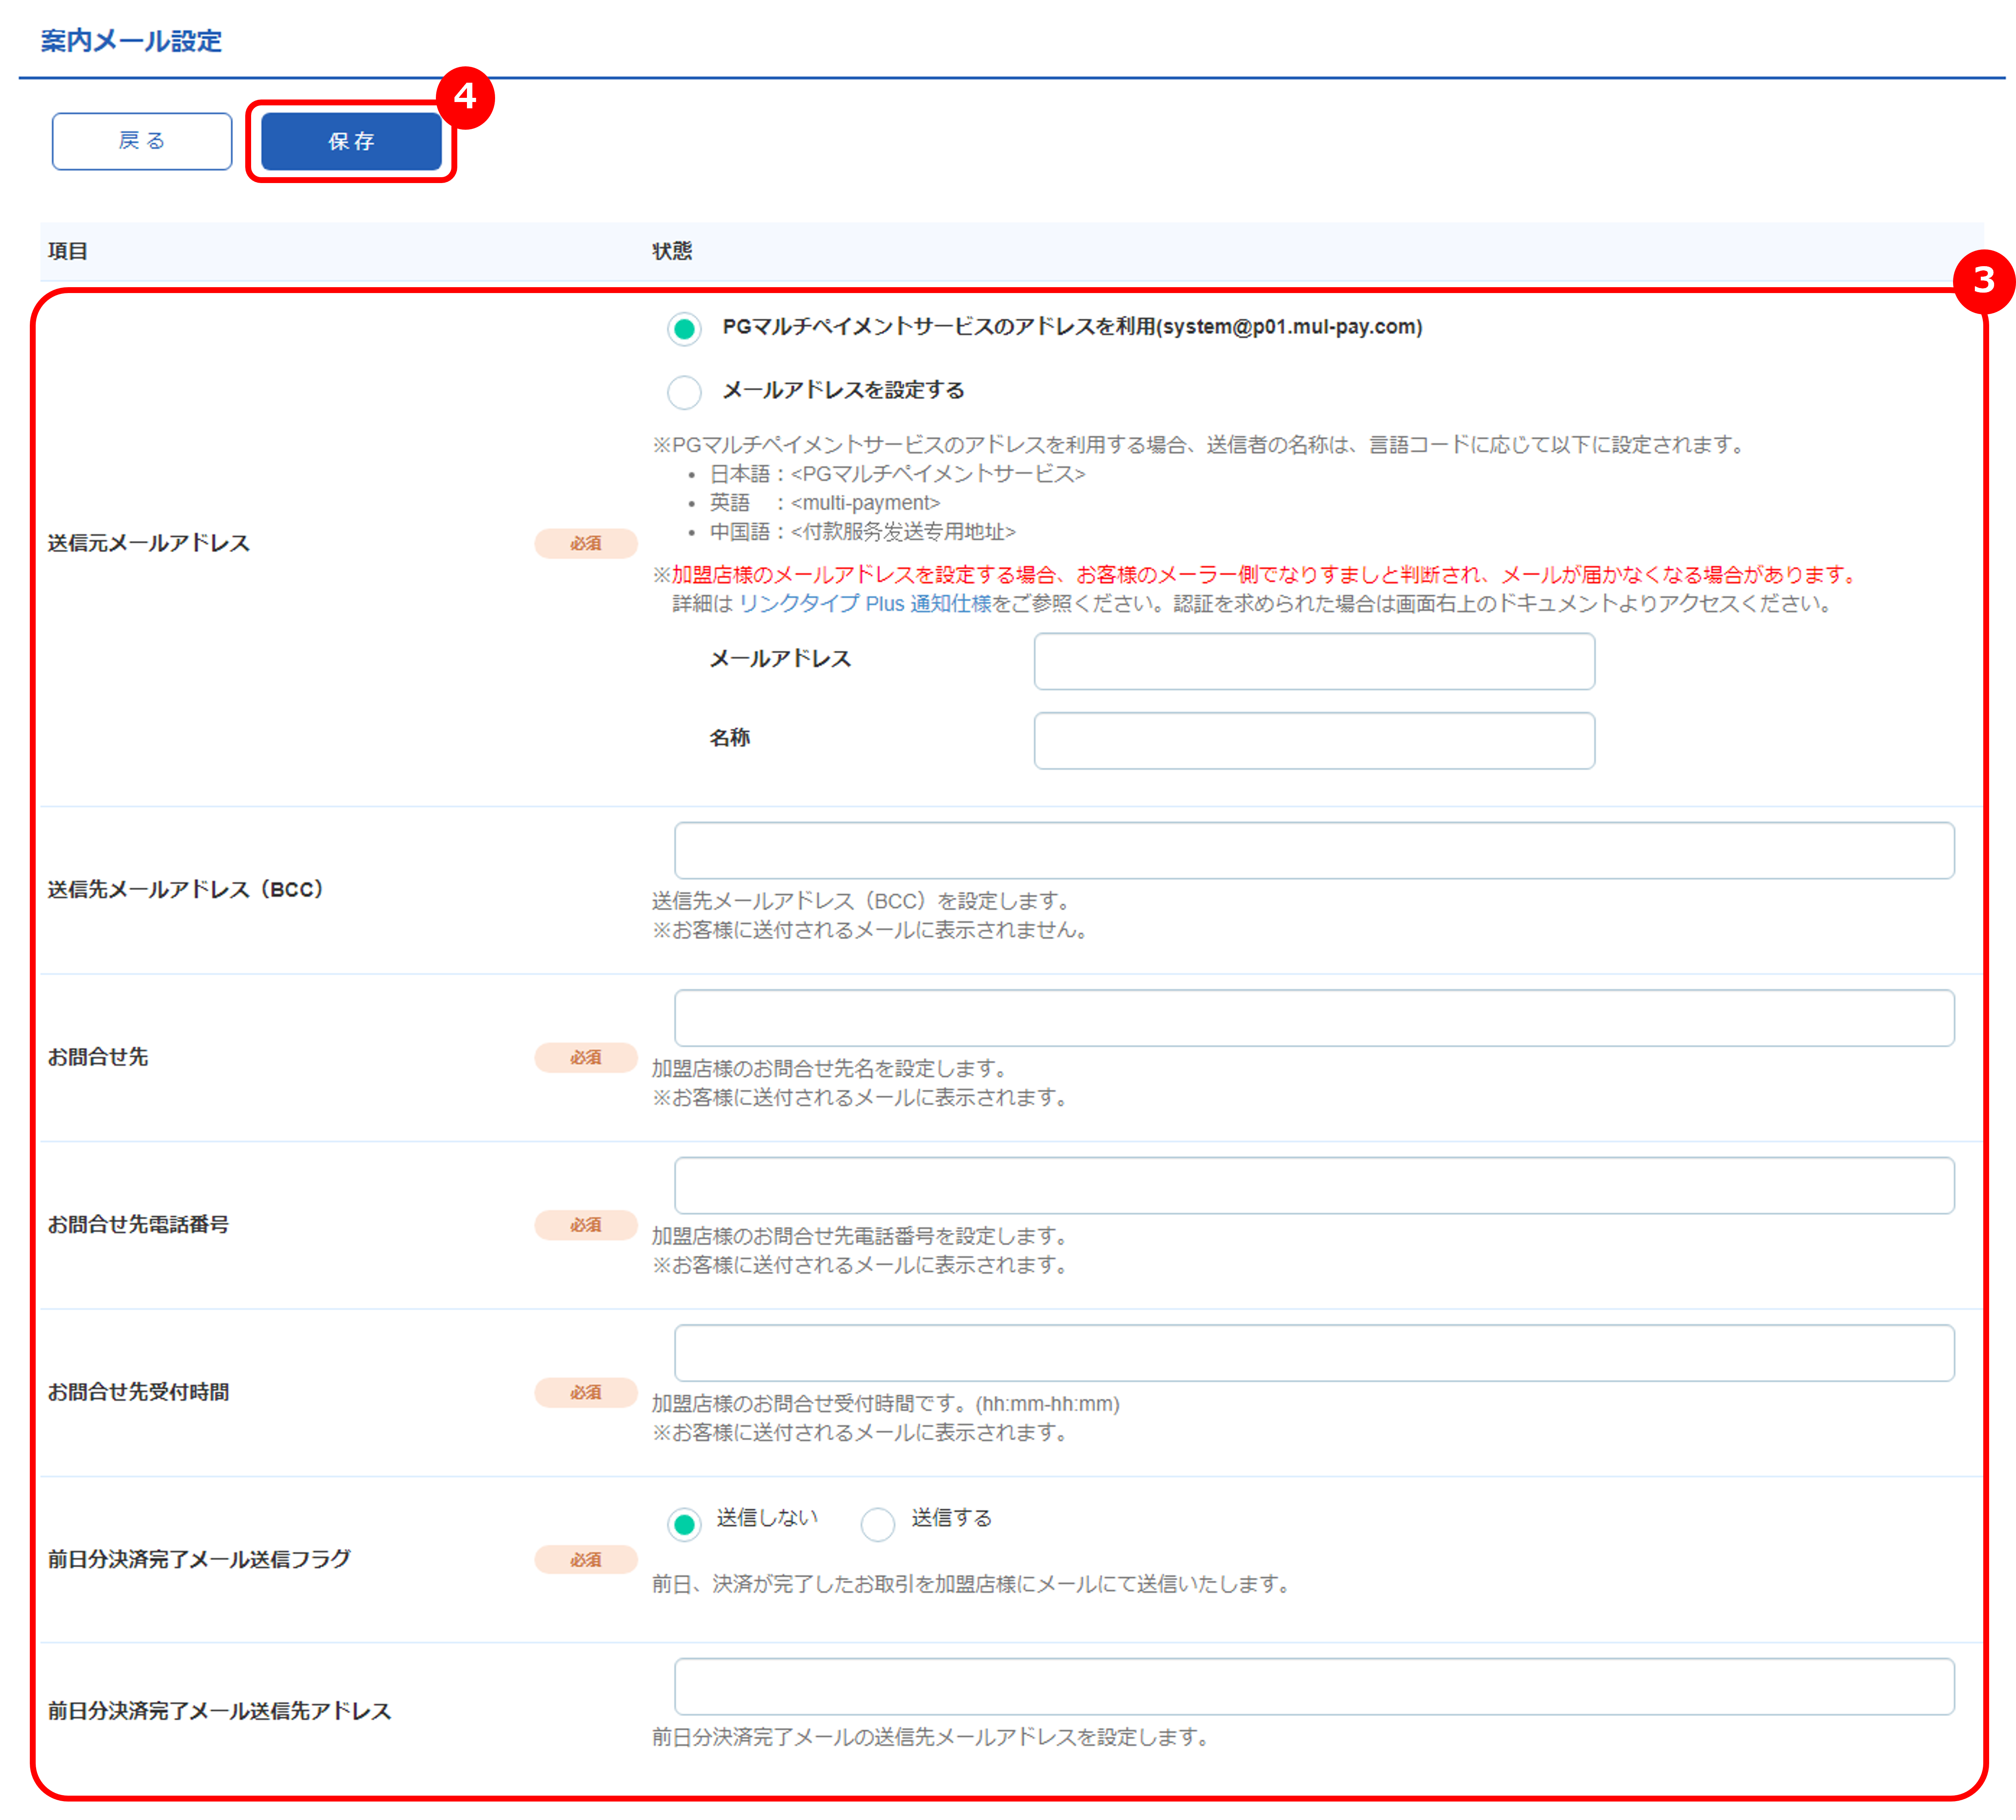This screenshot has width=2016, height=1820.
Task: Click the お問合せ先受付時間 row label
Action: pos(138,1392)
